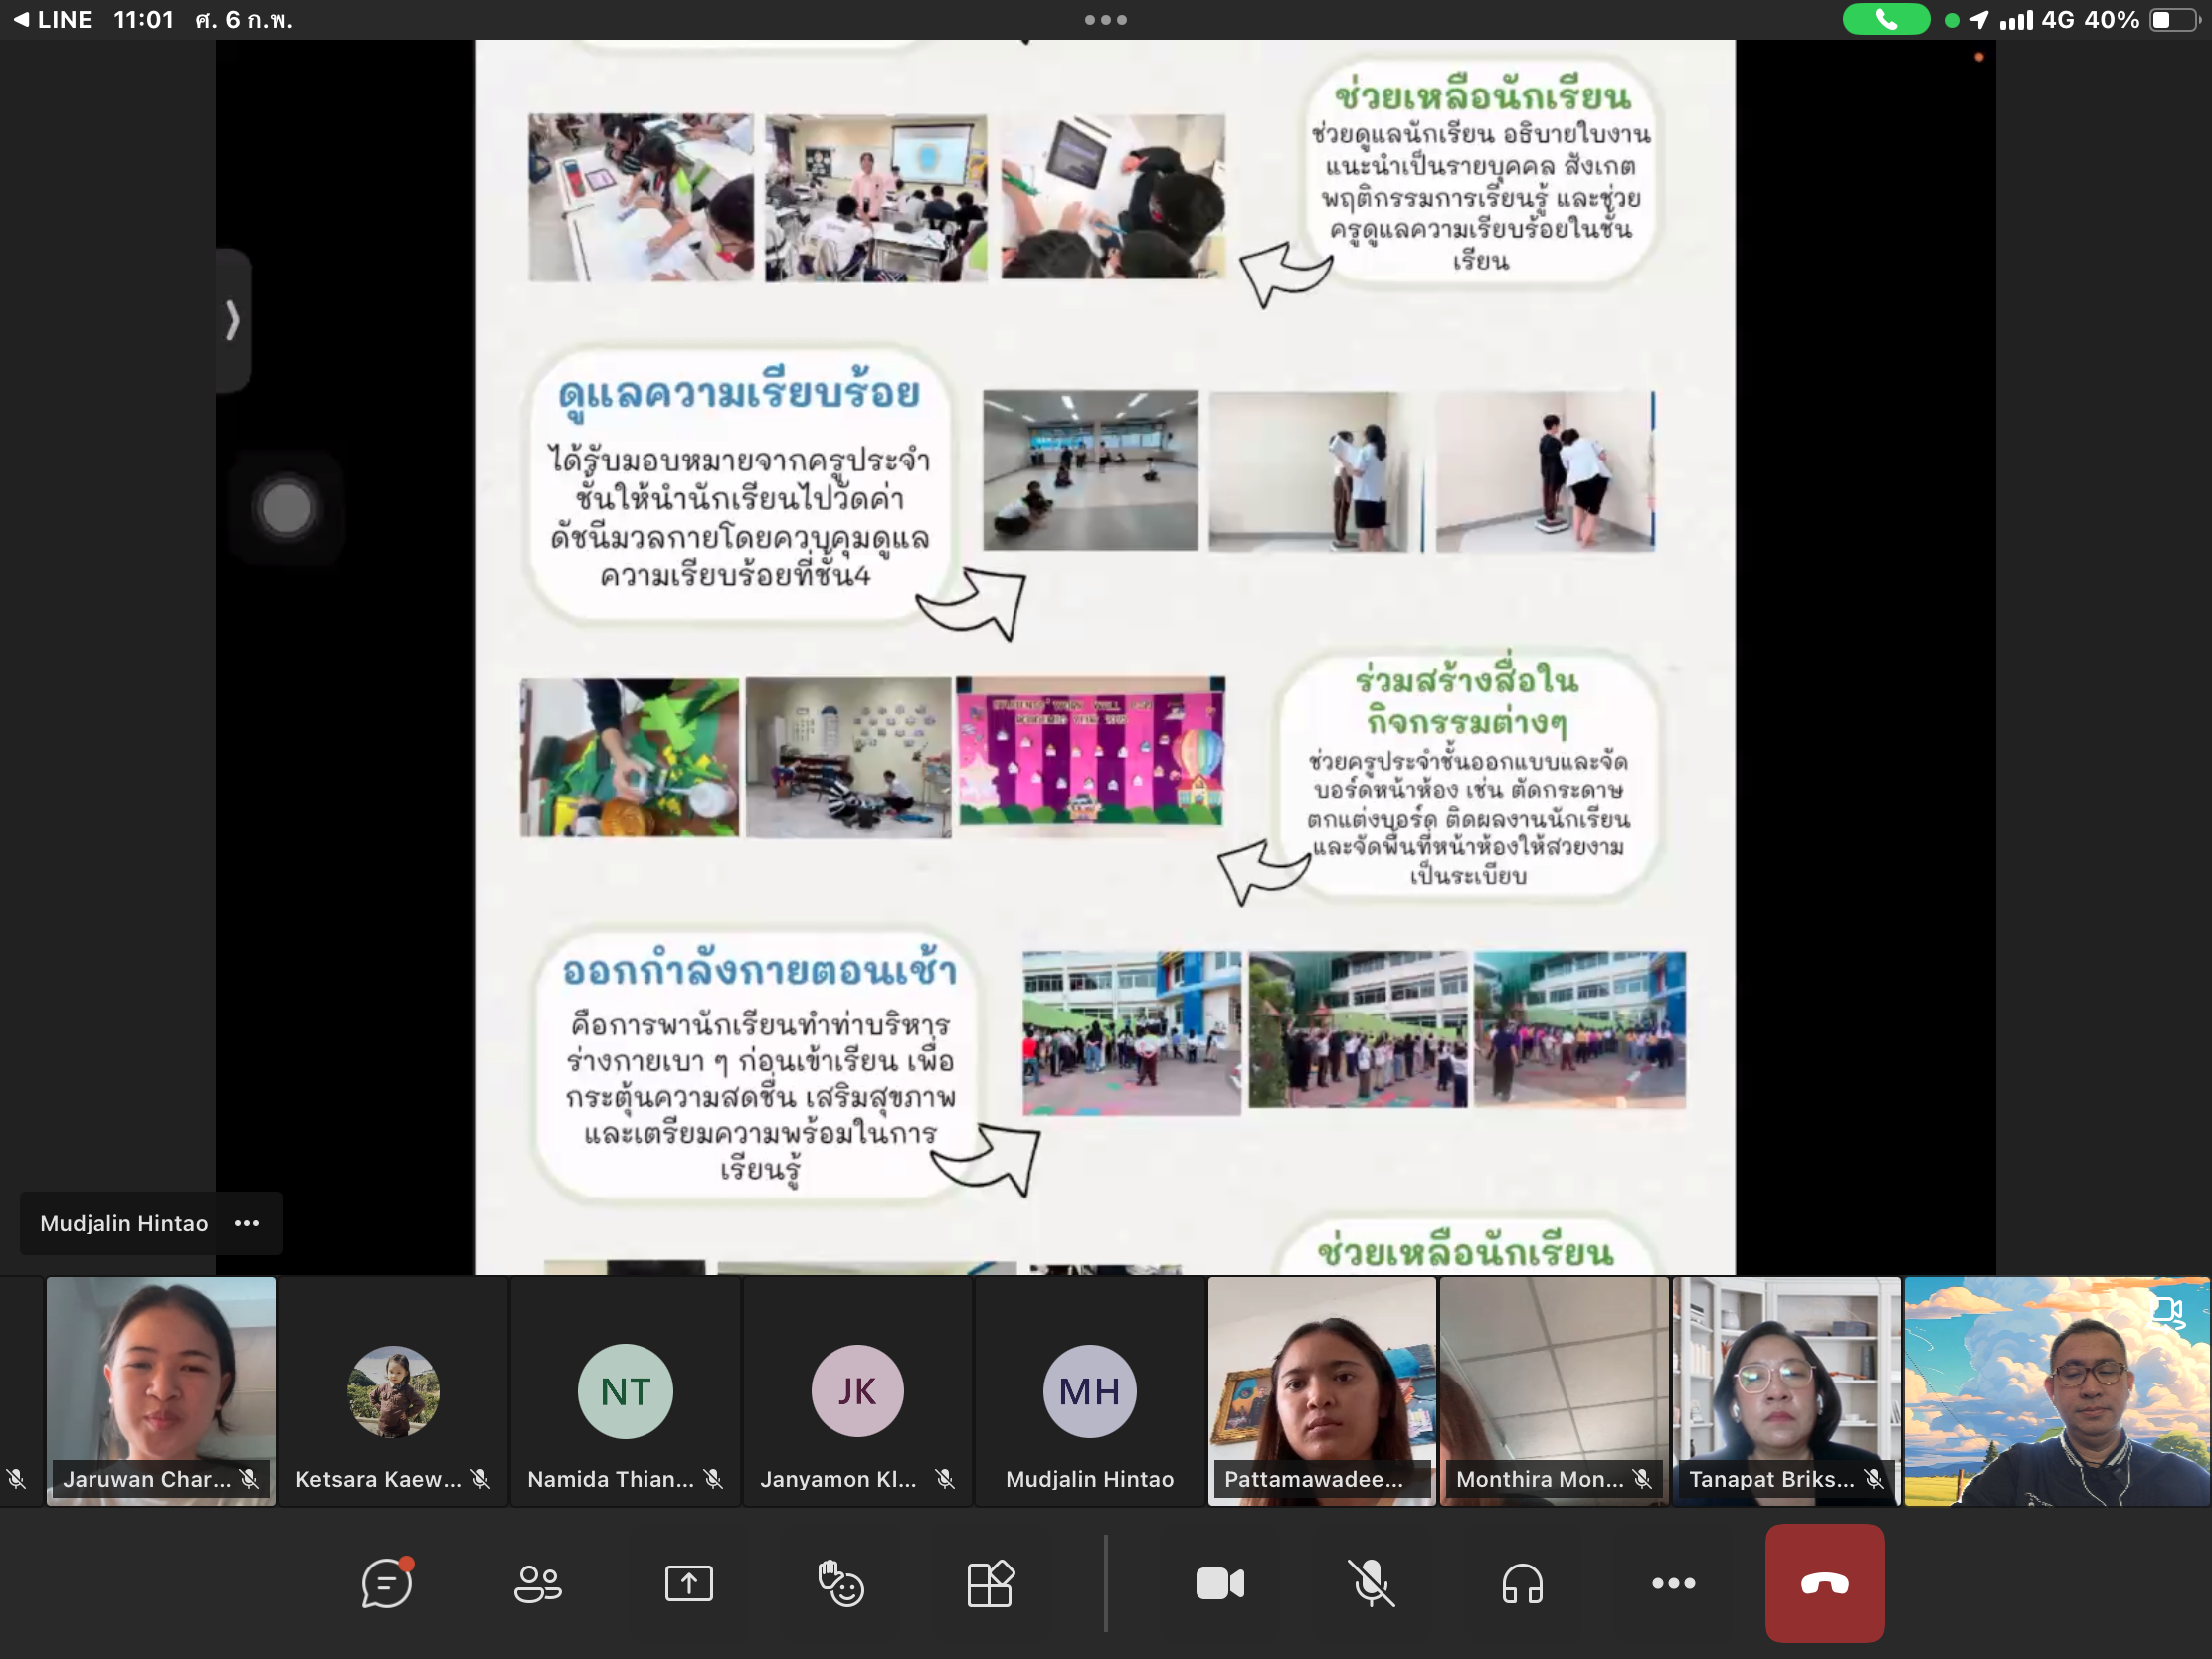Open the chat bubble icon
Viewport: 2212px width, 1659px height.
[x=386, y=1583]
